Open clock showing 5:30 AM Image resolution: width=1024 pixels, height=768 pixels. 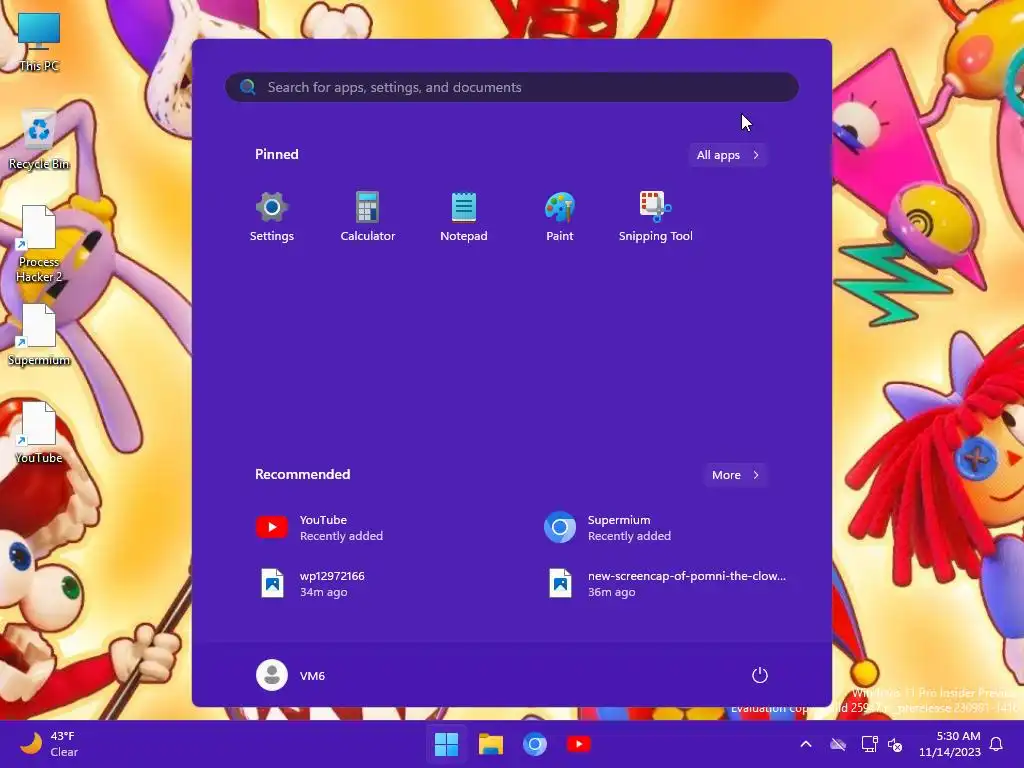[950, 744]
